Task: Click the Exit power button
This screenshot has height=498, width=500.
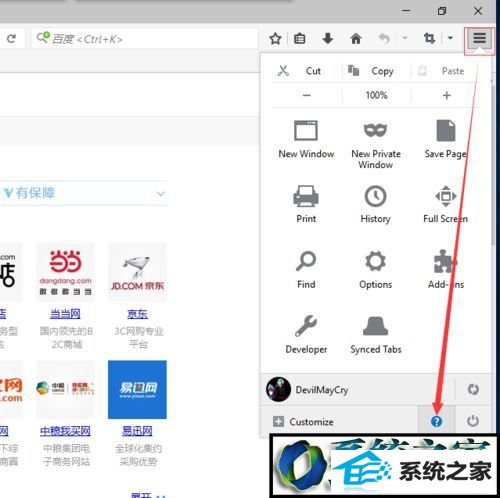Action: [473, 421]
